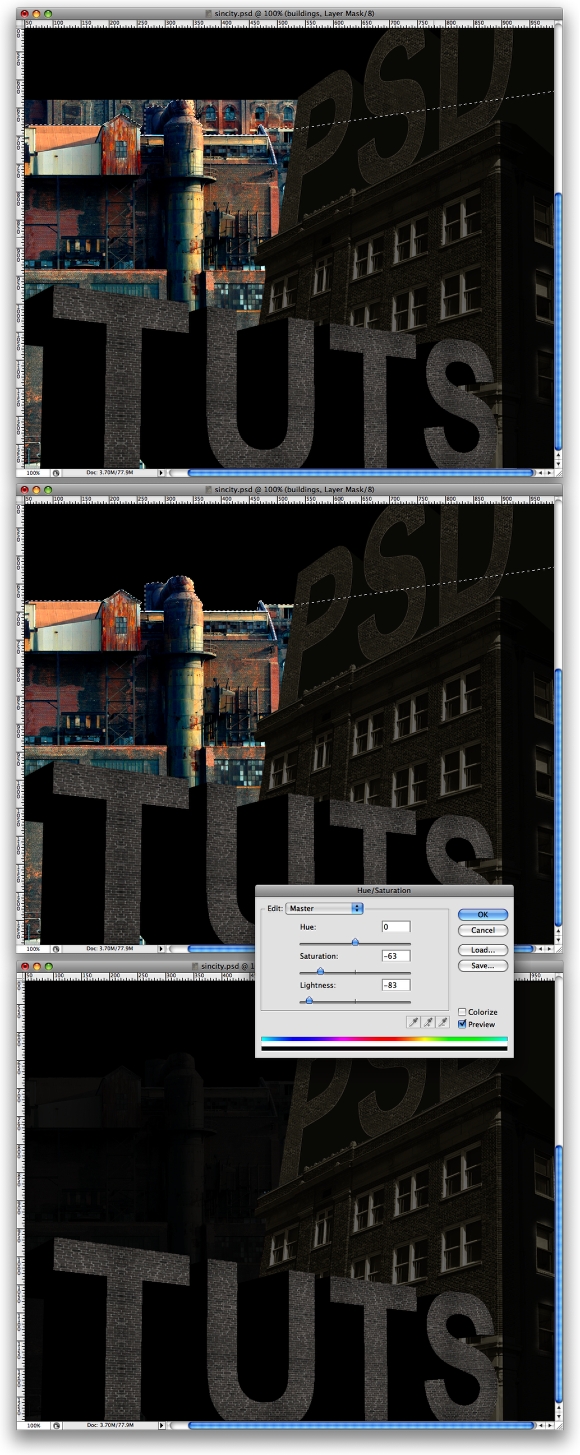
Task: Click the Lightness slider handle
Action: [x=308, y=999]
